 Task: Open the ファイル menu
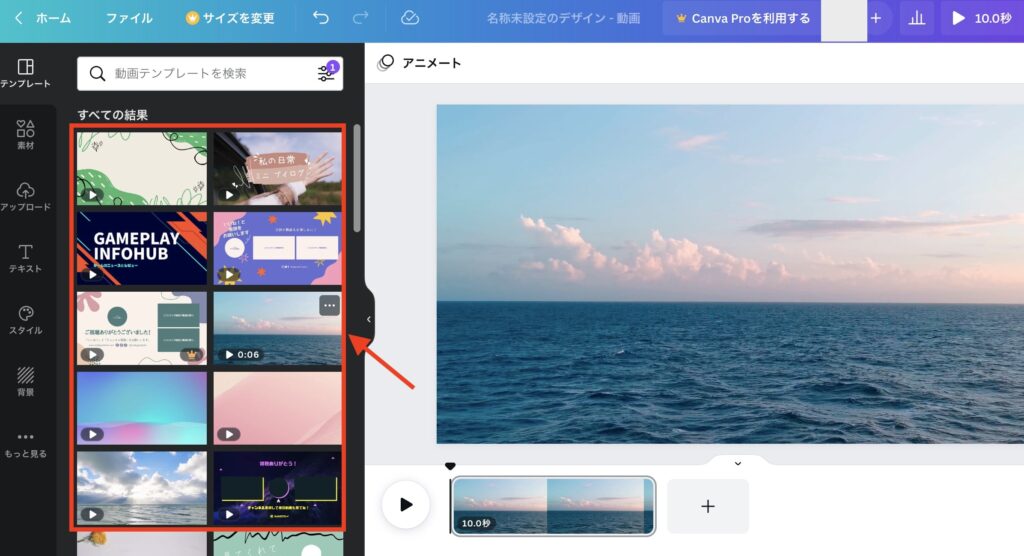[x=129, y=18]
